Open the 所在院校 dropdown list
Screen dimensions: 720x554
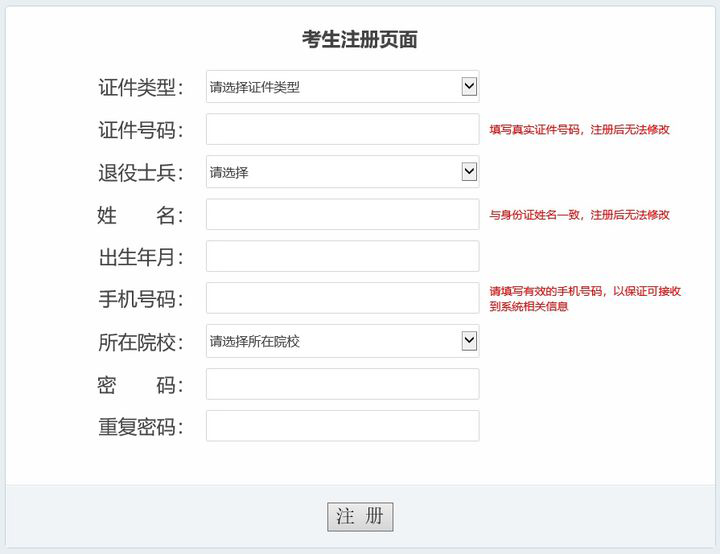[x=342, y=342]
